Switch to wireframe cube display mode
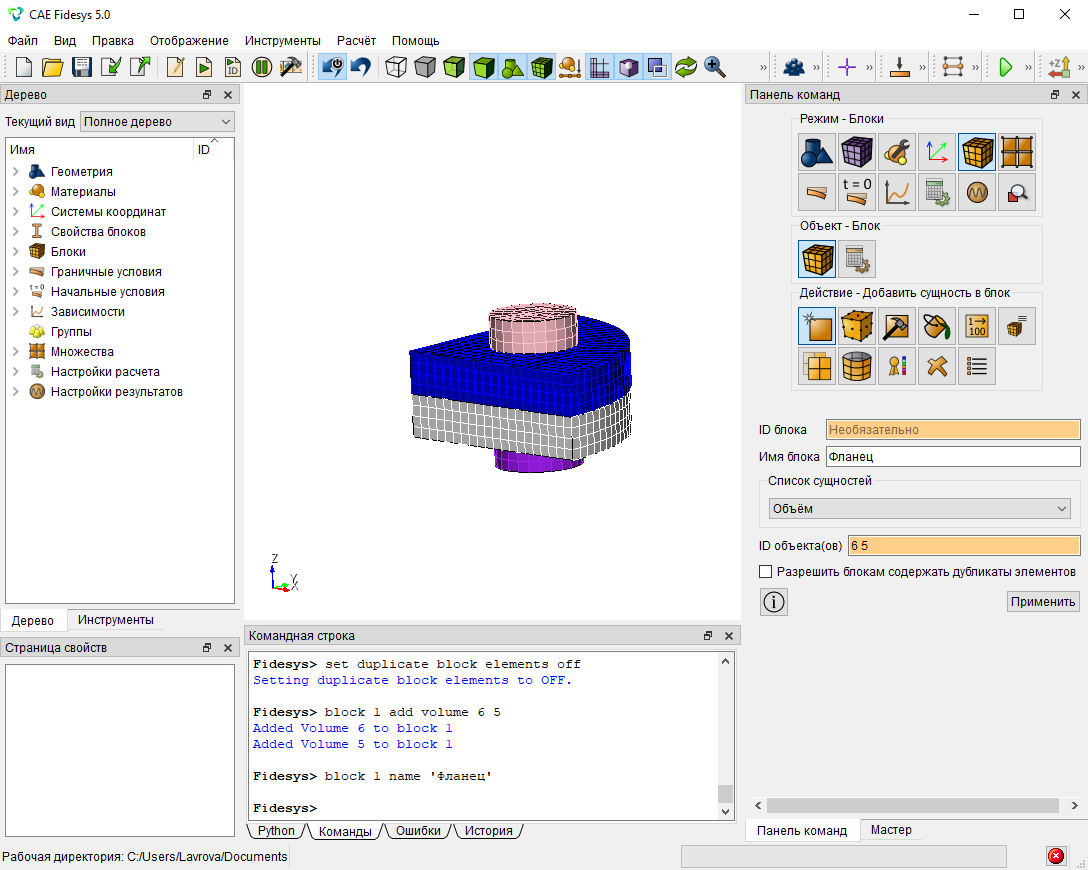1088x870 pixels. [396, 67]
